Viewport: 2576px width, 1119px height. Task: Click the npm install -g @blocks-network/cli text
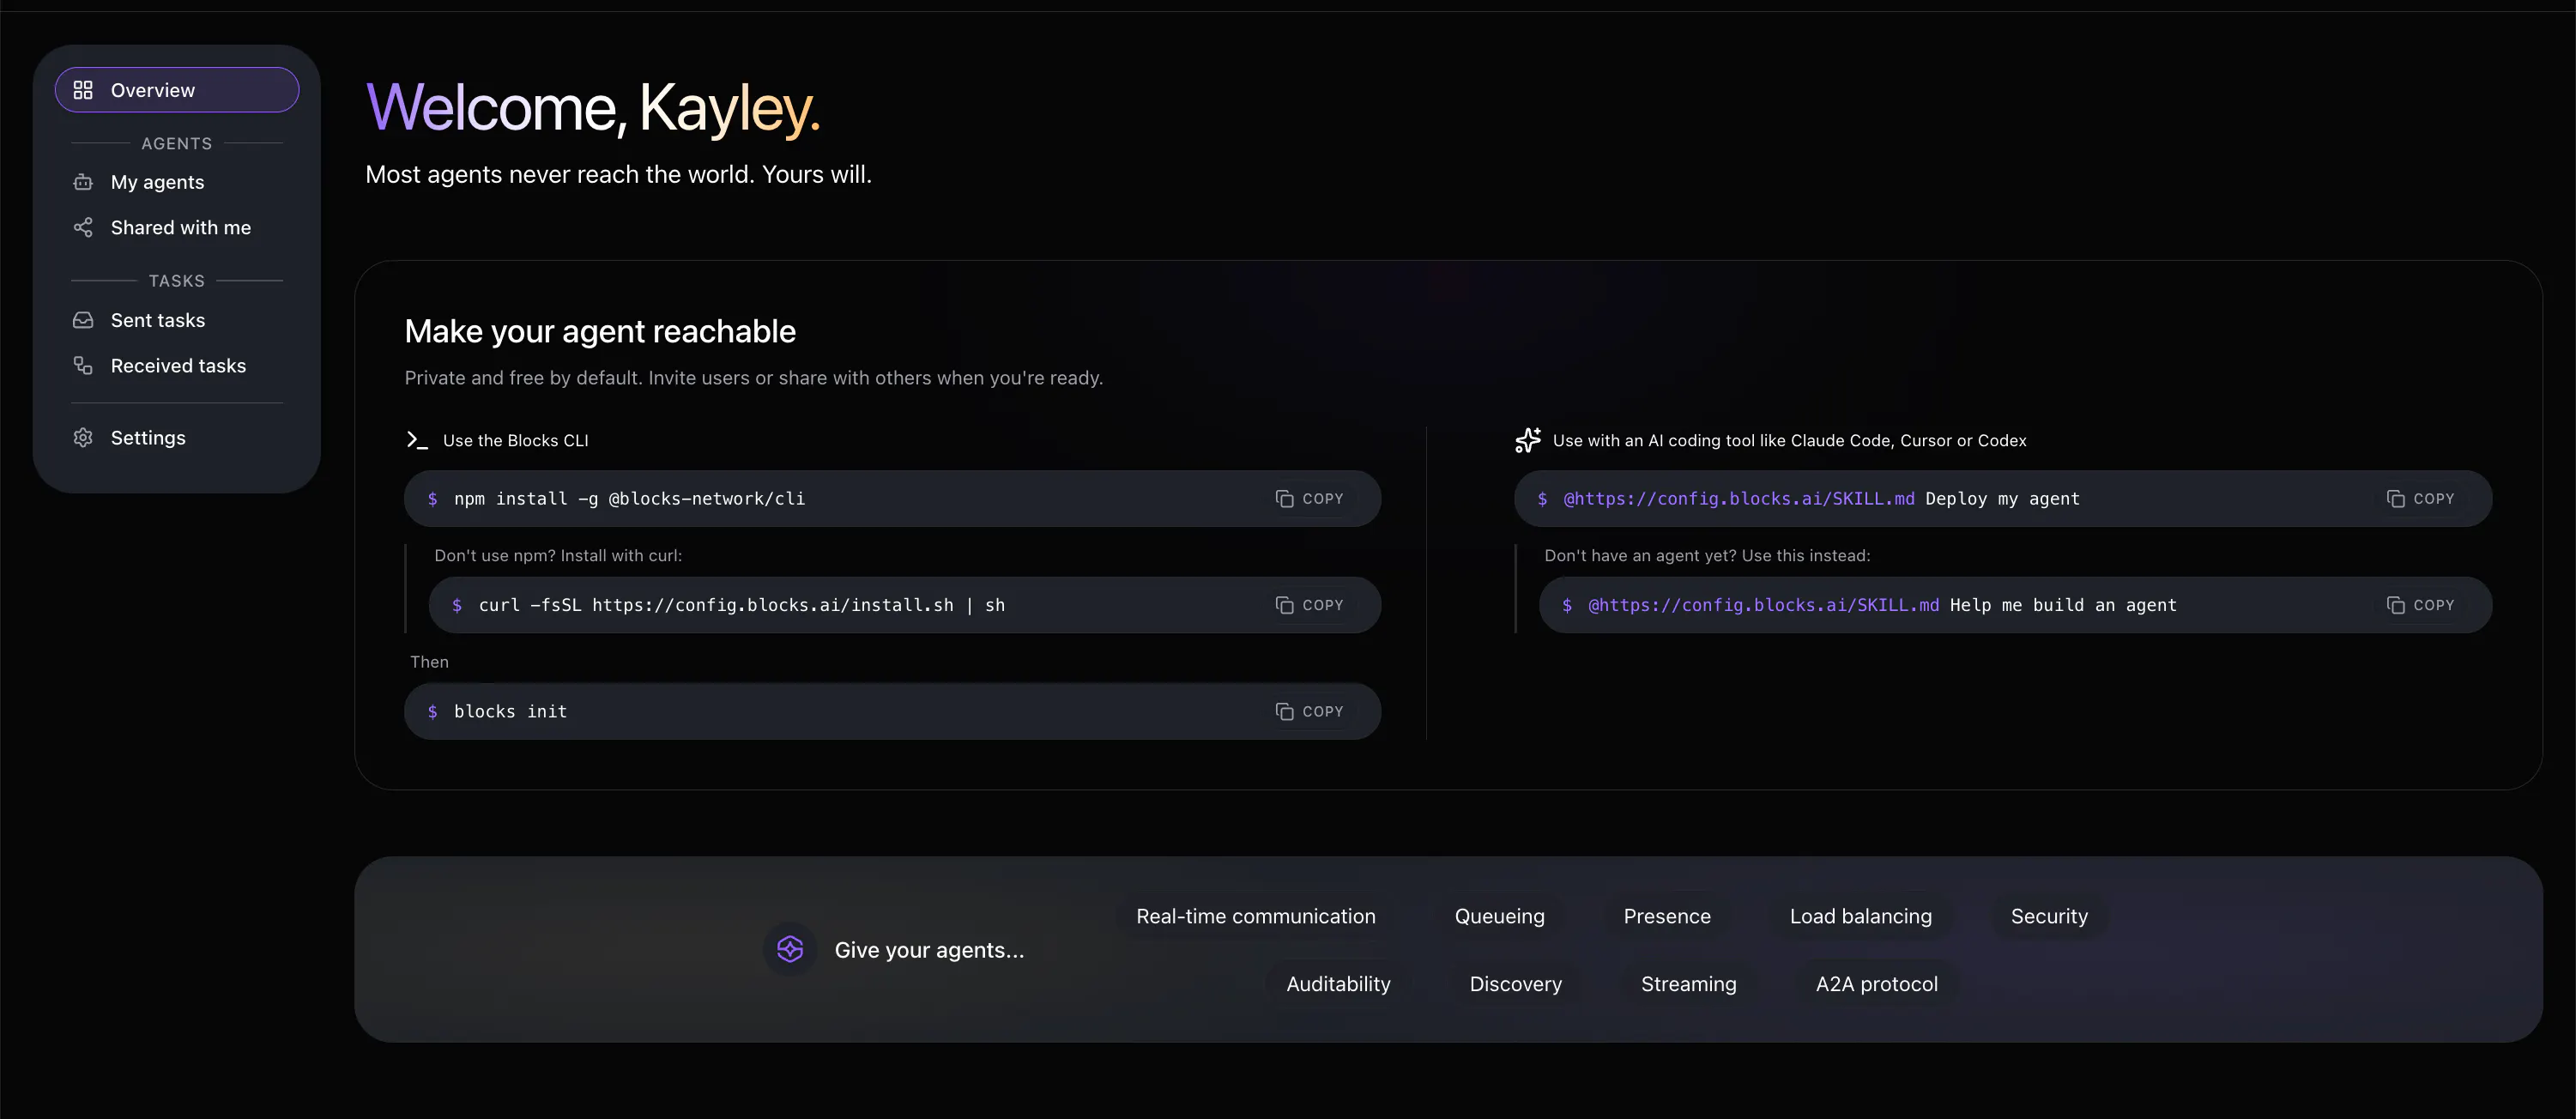[x=629, y=499]
